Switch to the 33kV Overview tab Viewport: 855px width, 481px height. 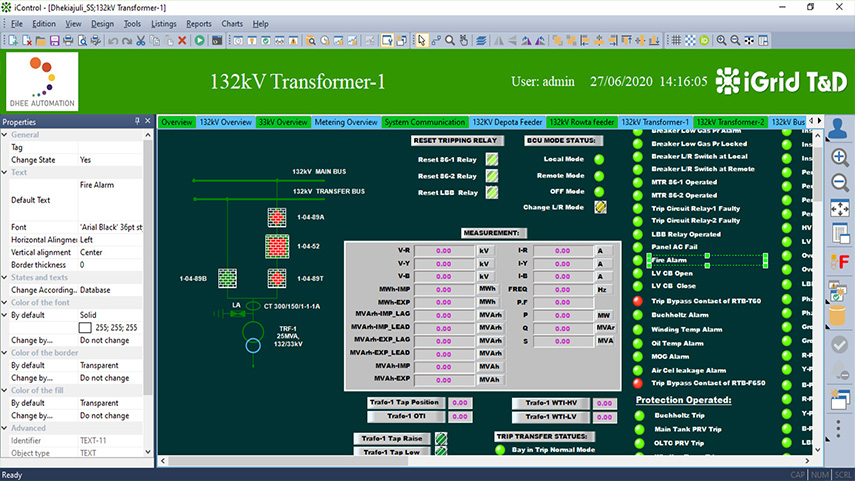click(283, 122)
